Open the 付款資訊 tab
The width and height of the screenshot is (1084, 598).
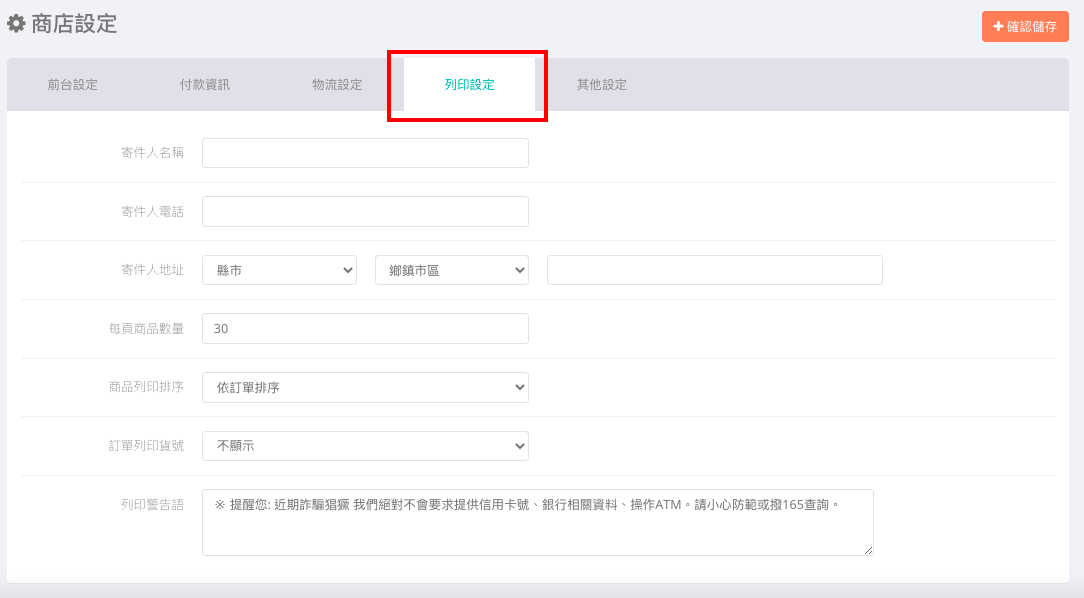pyautogui.click(x=205, y=84)
